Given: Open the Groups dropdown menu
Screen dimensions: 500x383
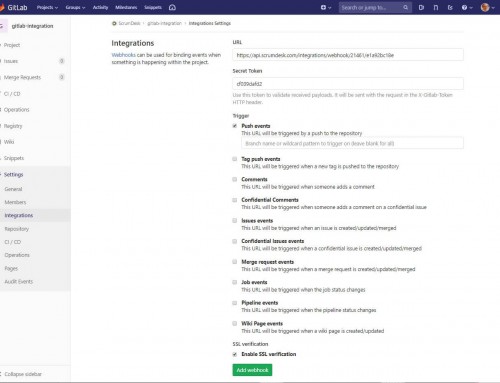Looking at the screenshot, I should tap(75, 7).
